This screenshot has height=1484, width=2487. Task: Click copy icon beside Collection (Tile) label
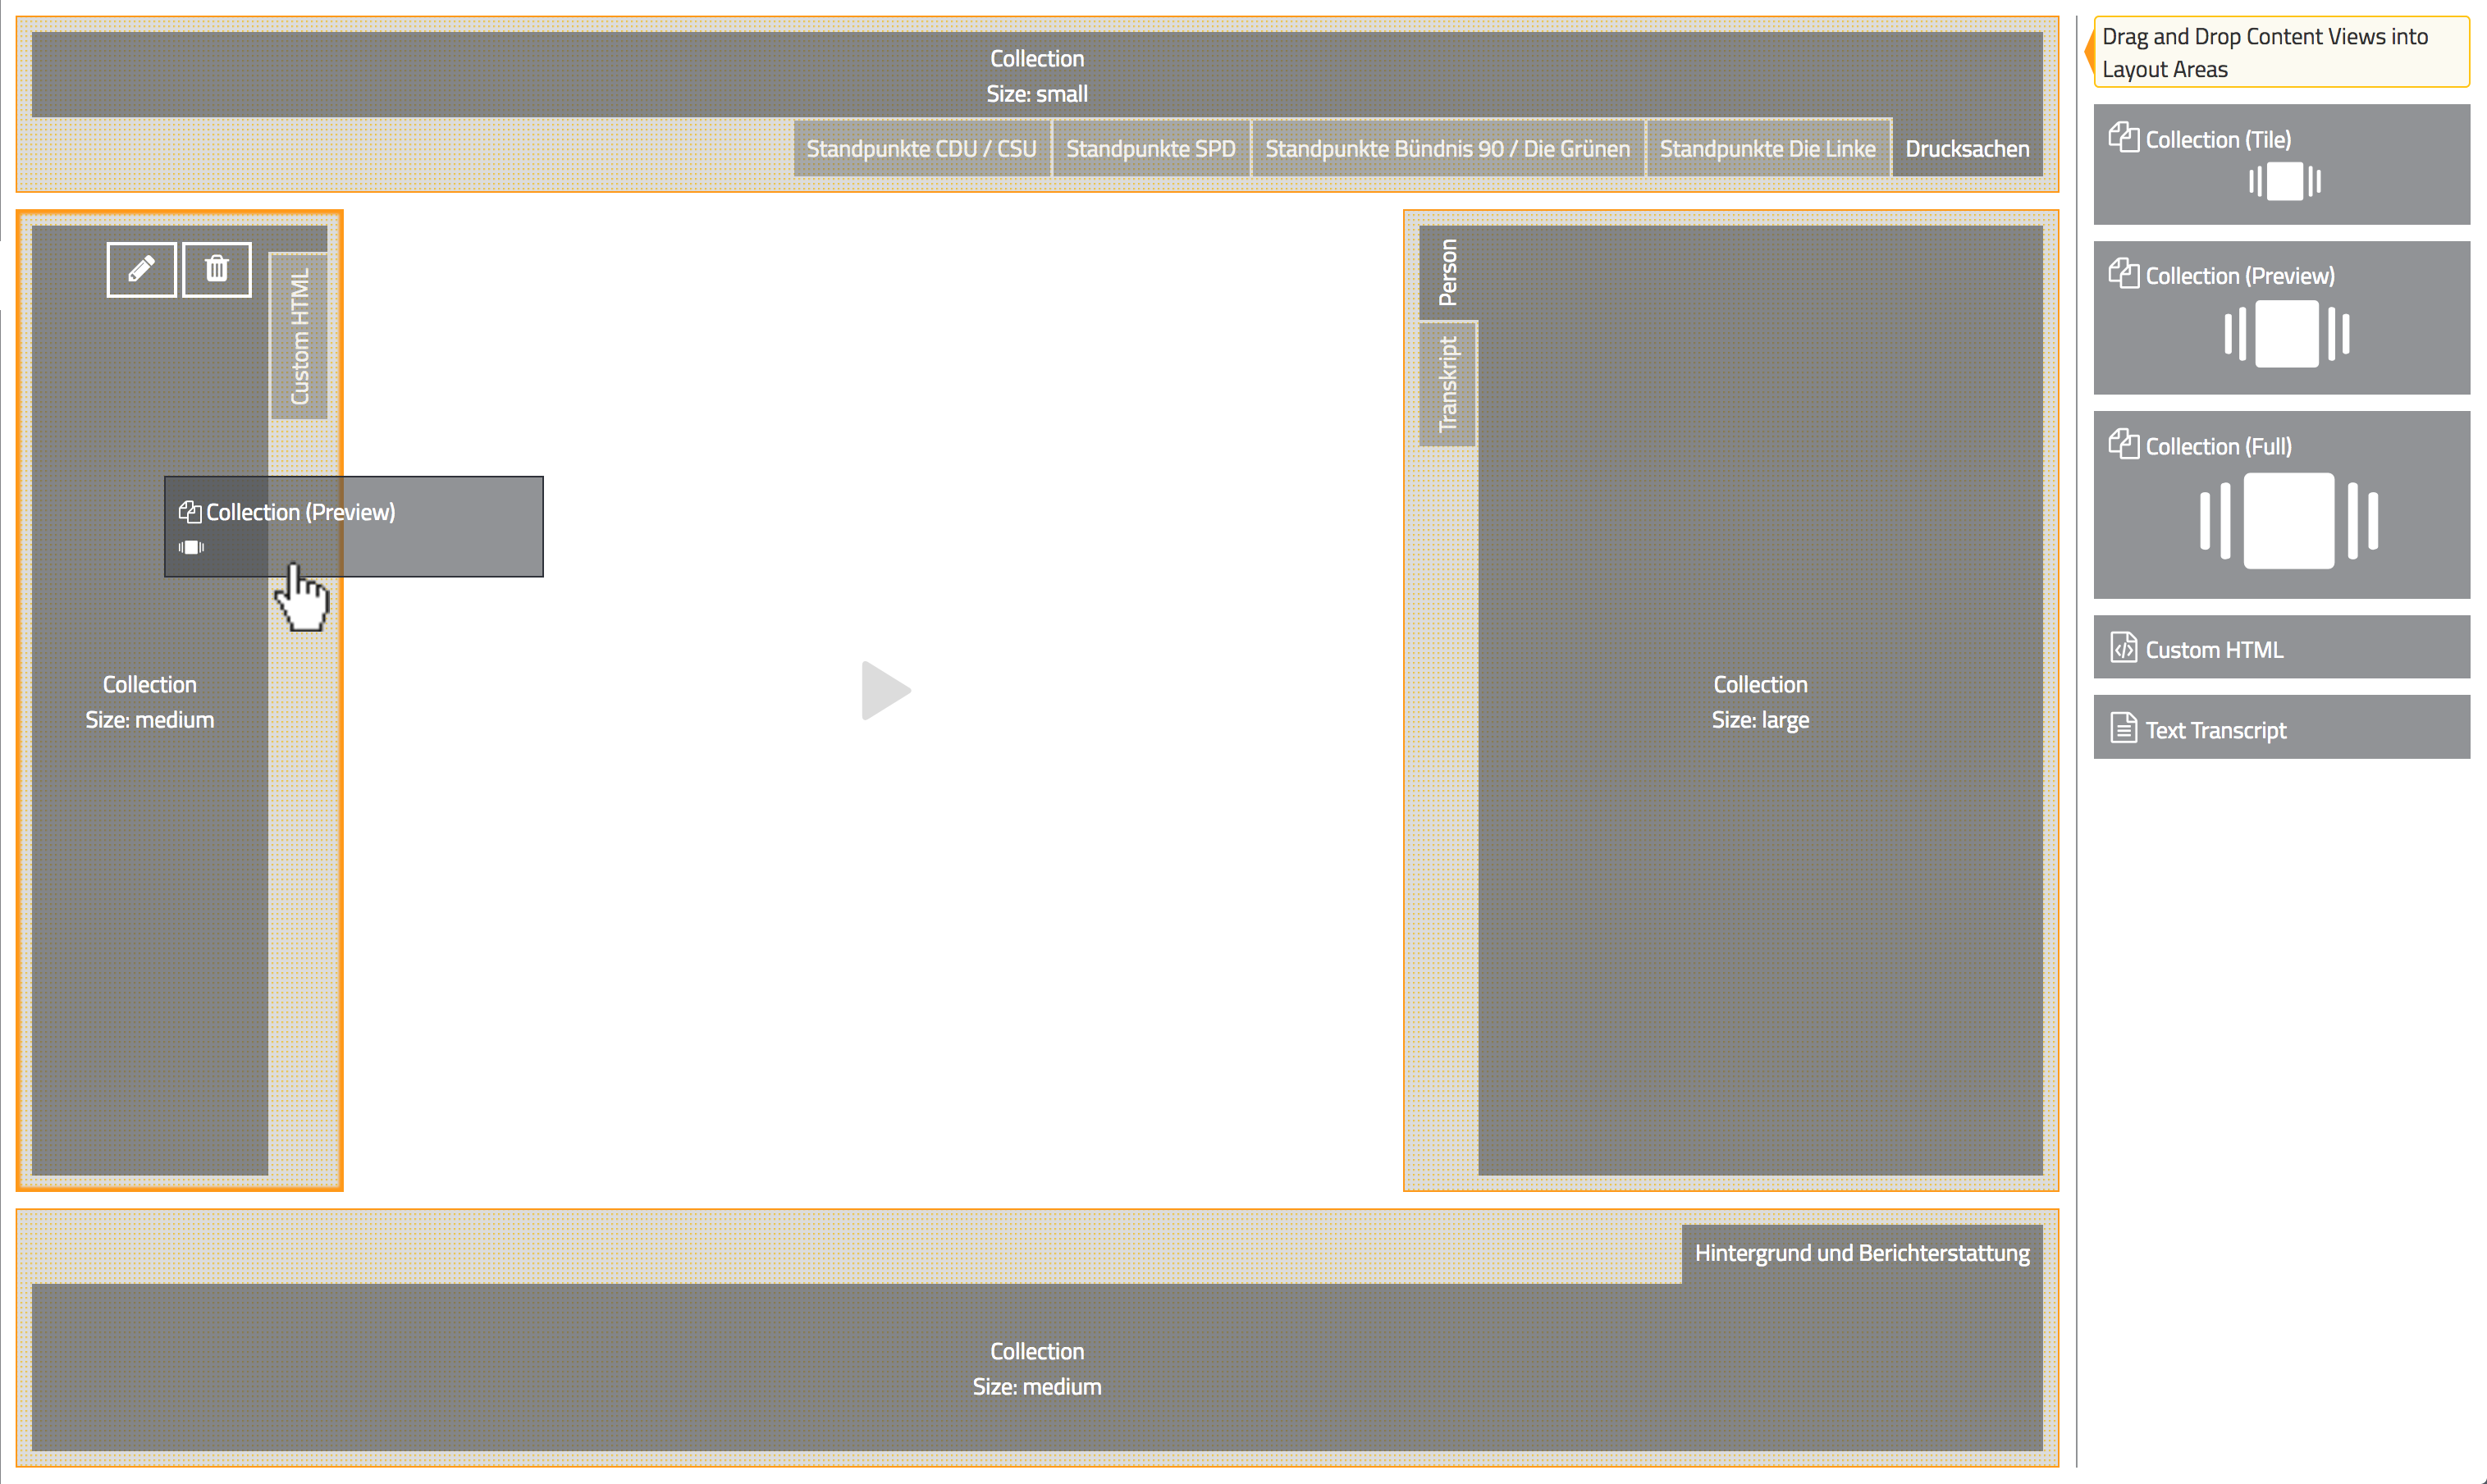tap(2124, 137)
